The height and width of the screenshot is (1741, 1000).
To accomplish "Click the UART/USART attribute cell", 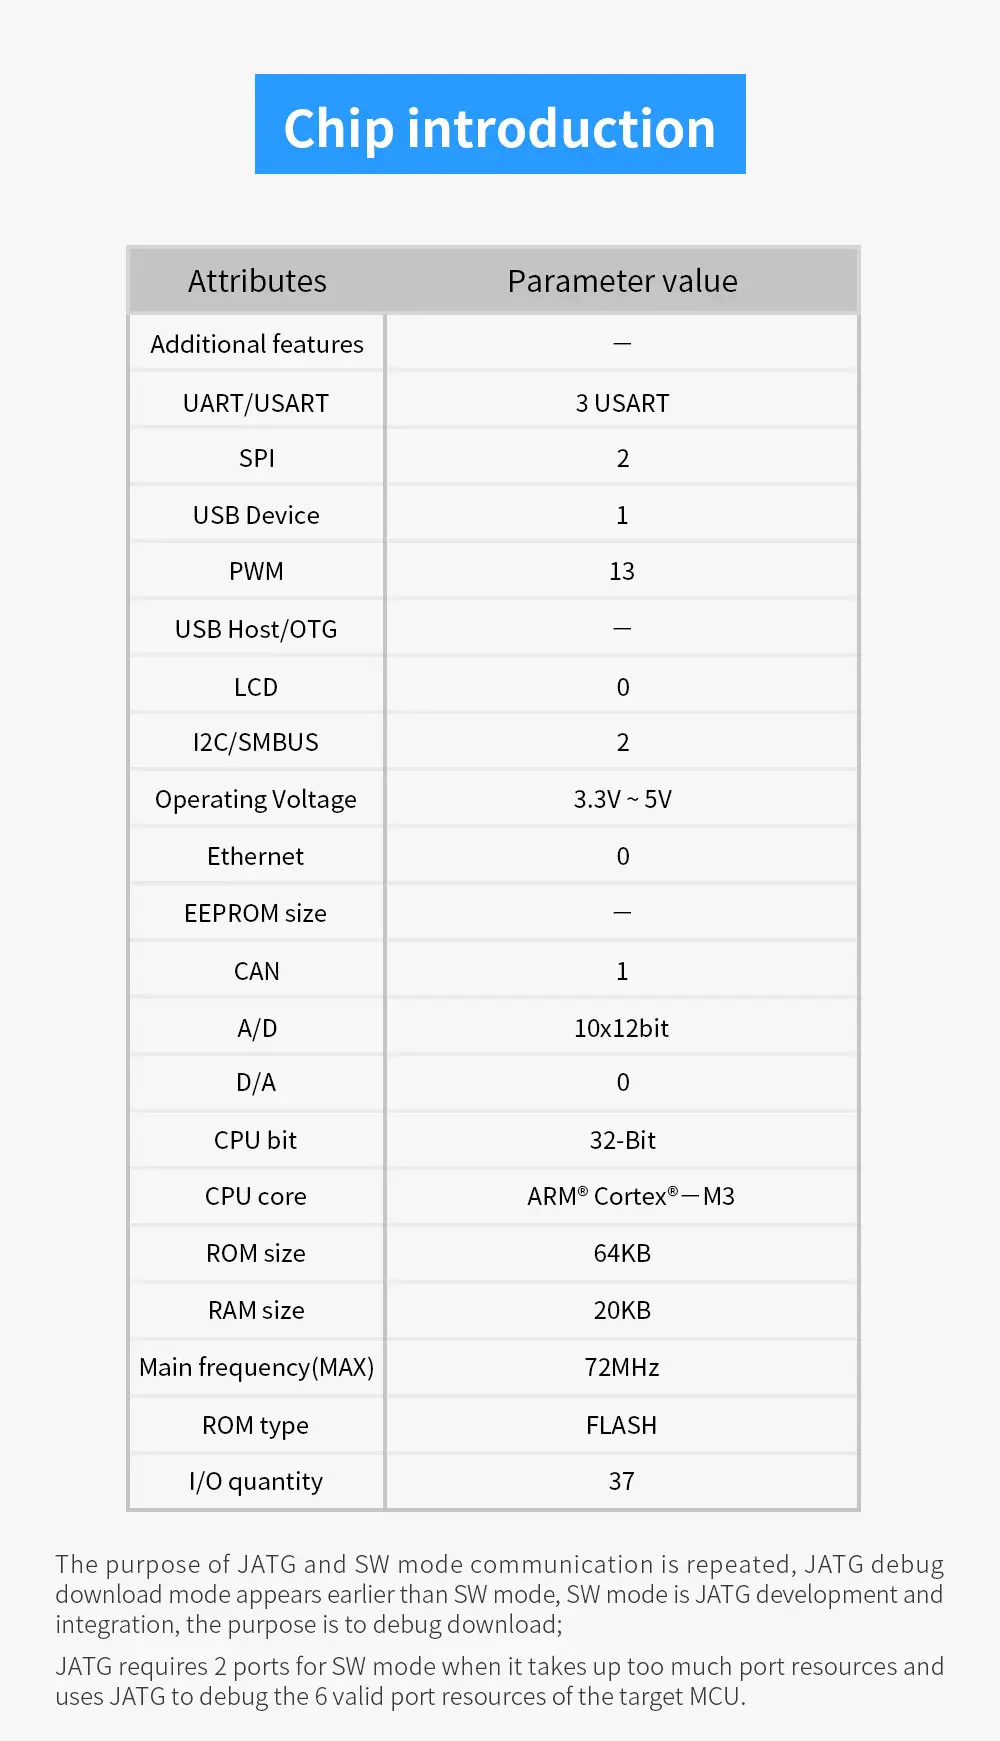I will click(256, 403).
